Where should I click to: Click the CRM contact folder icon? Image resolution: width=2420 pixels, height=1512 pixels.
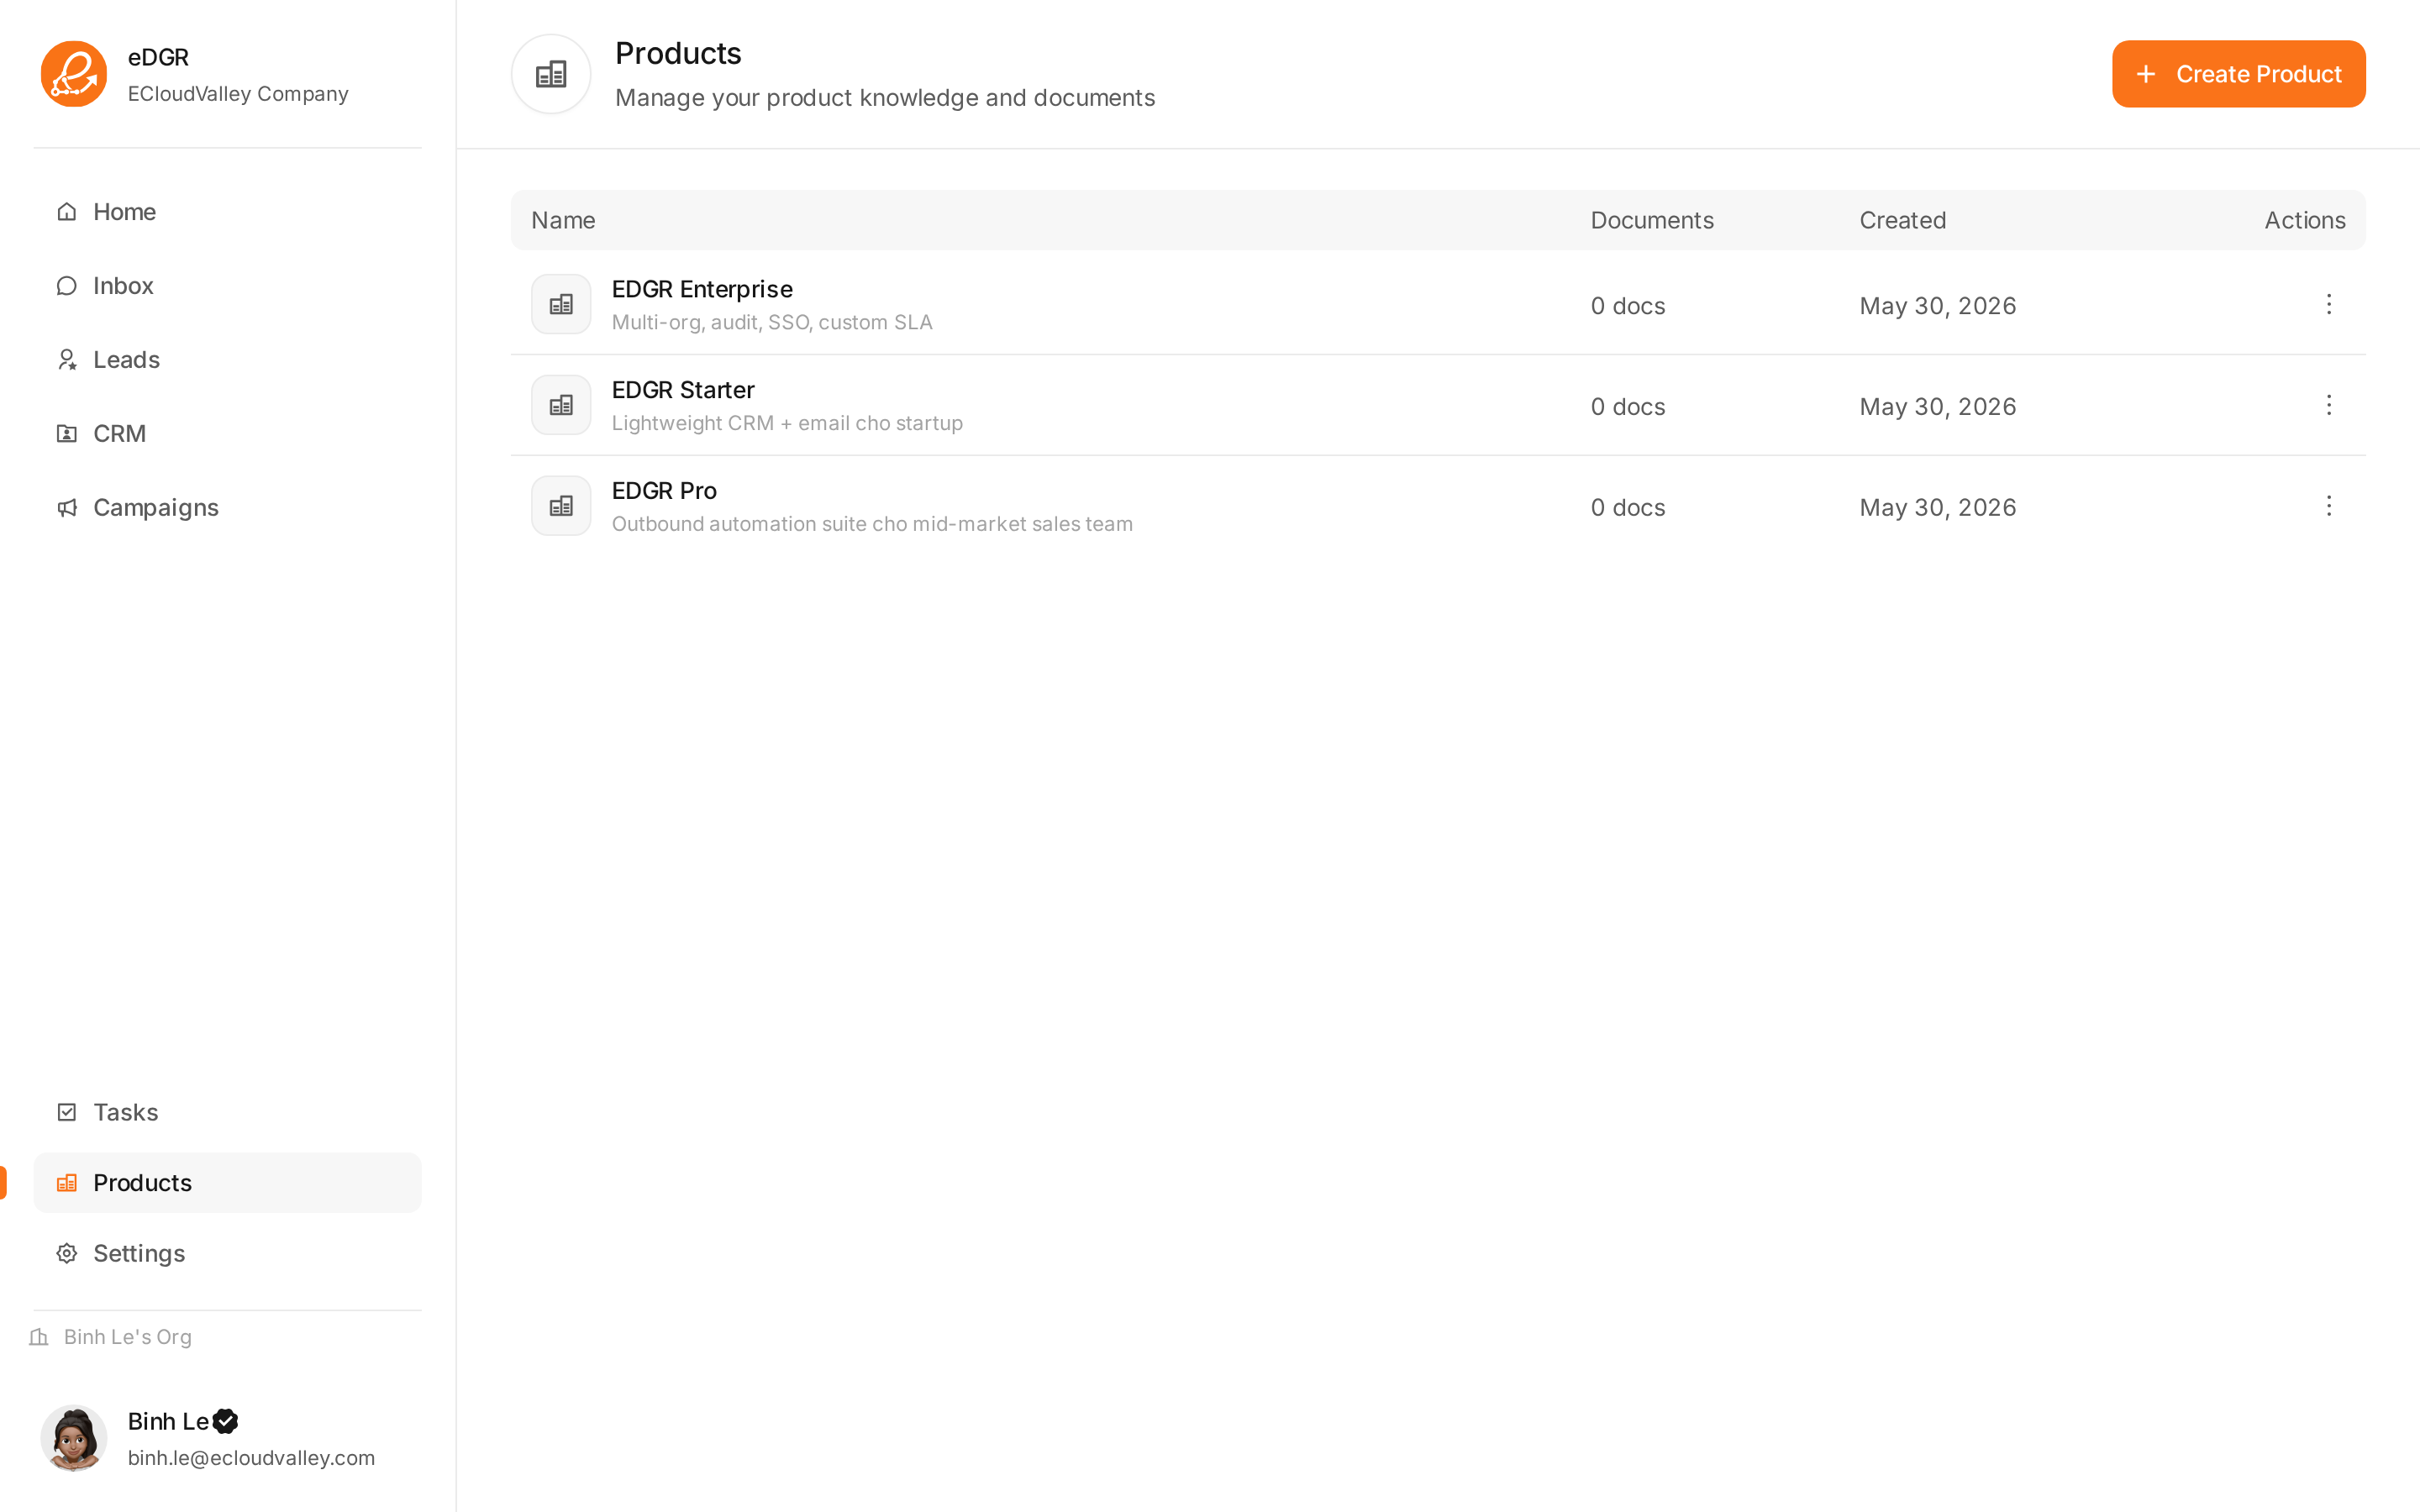tap(67, 434)
